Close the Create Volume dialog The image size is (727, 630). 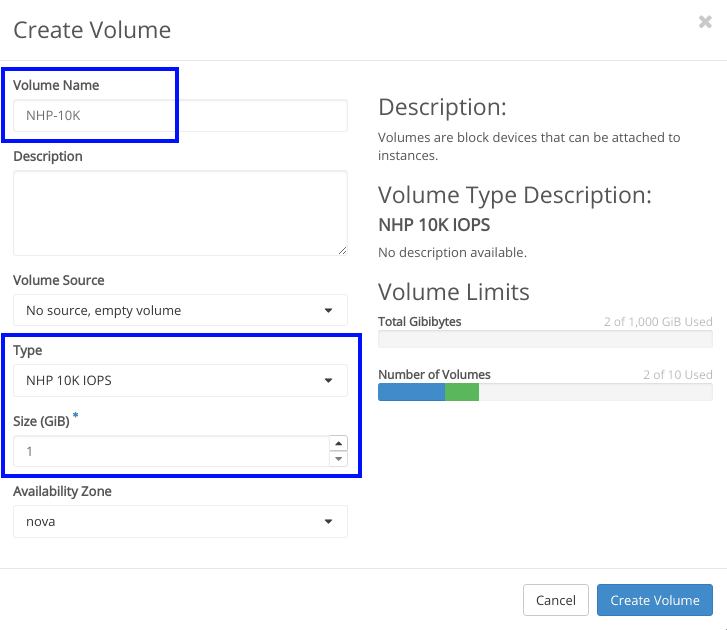(705, 22)
